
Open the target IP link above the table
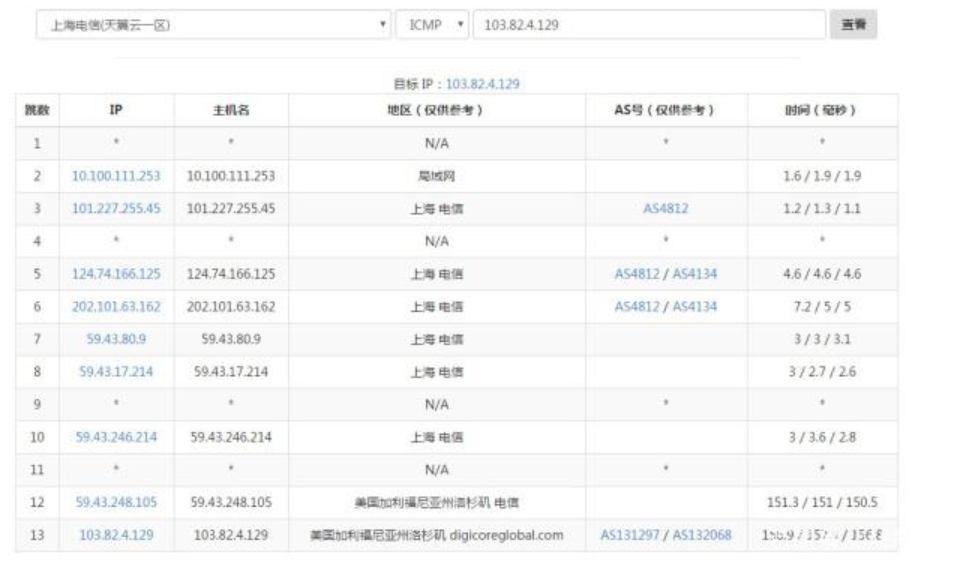coord(482,84)
